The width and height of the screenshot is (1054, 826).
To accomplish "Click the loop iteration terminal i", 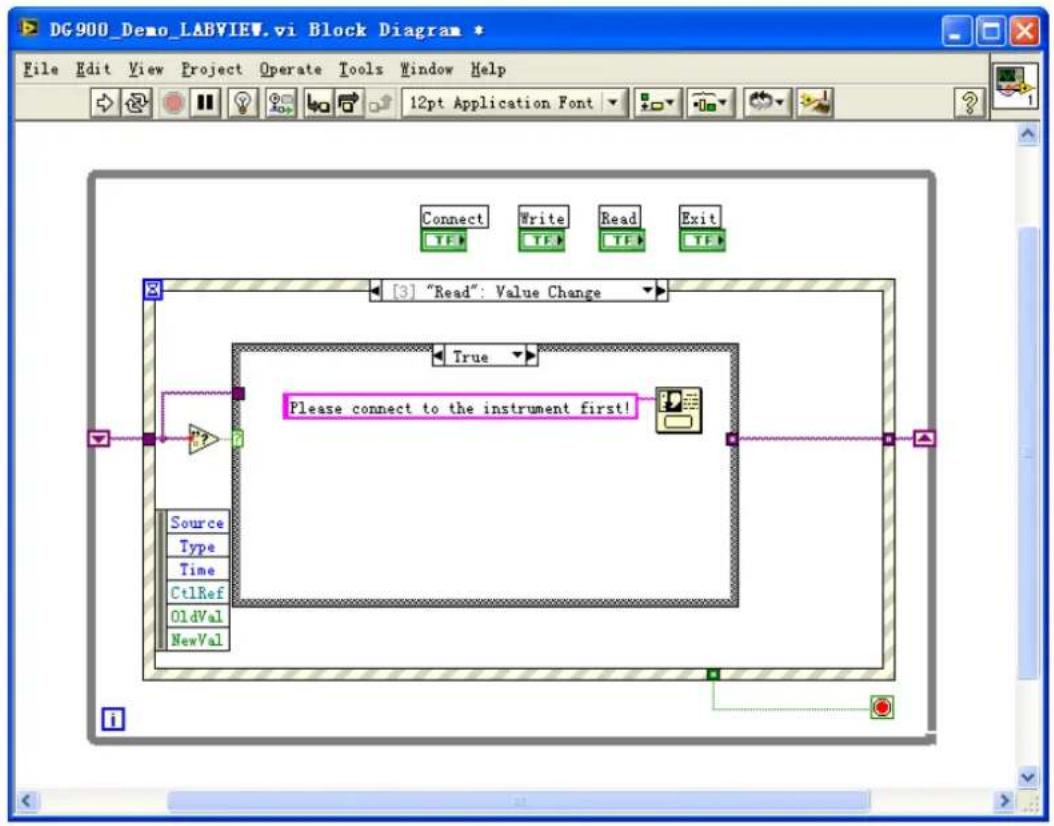I will (x=113, y=719).
